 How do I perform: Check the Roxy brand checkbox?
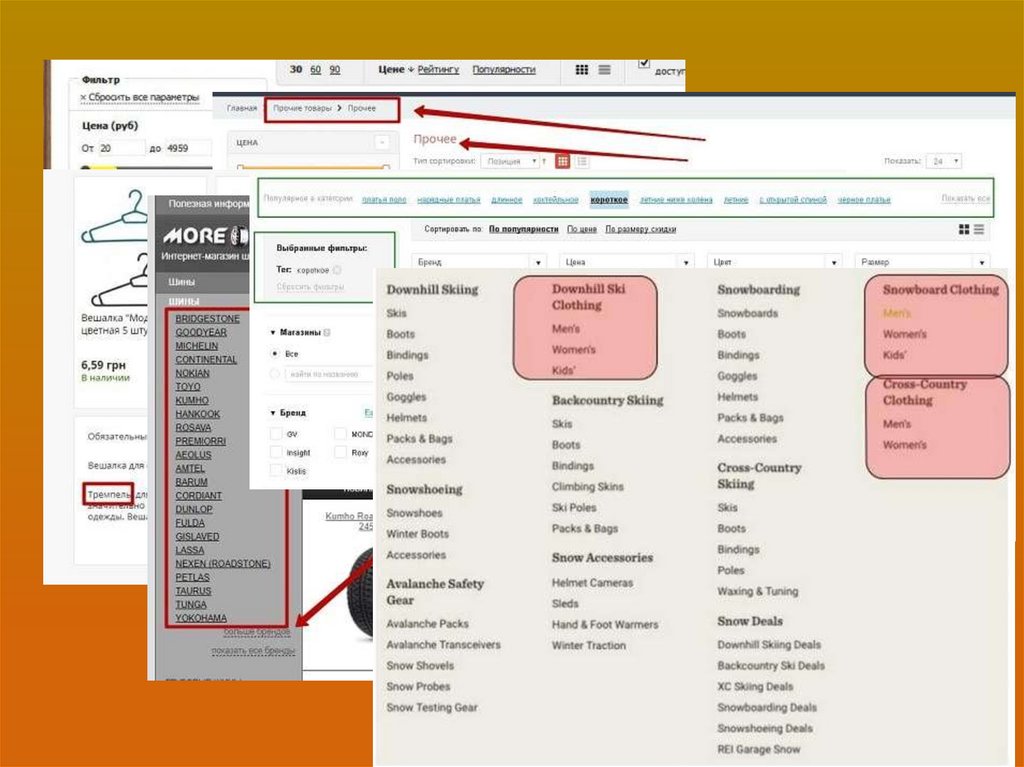340,452
